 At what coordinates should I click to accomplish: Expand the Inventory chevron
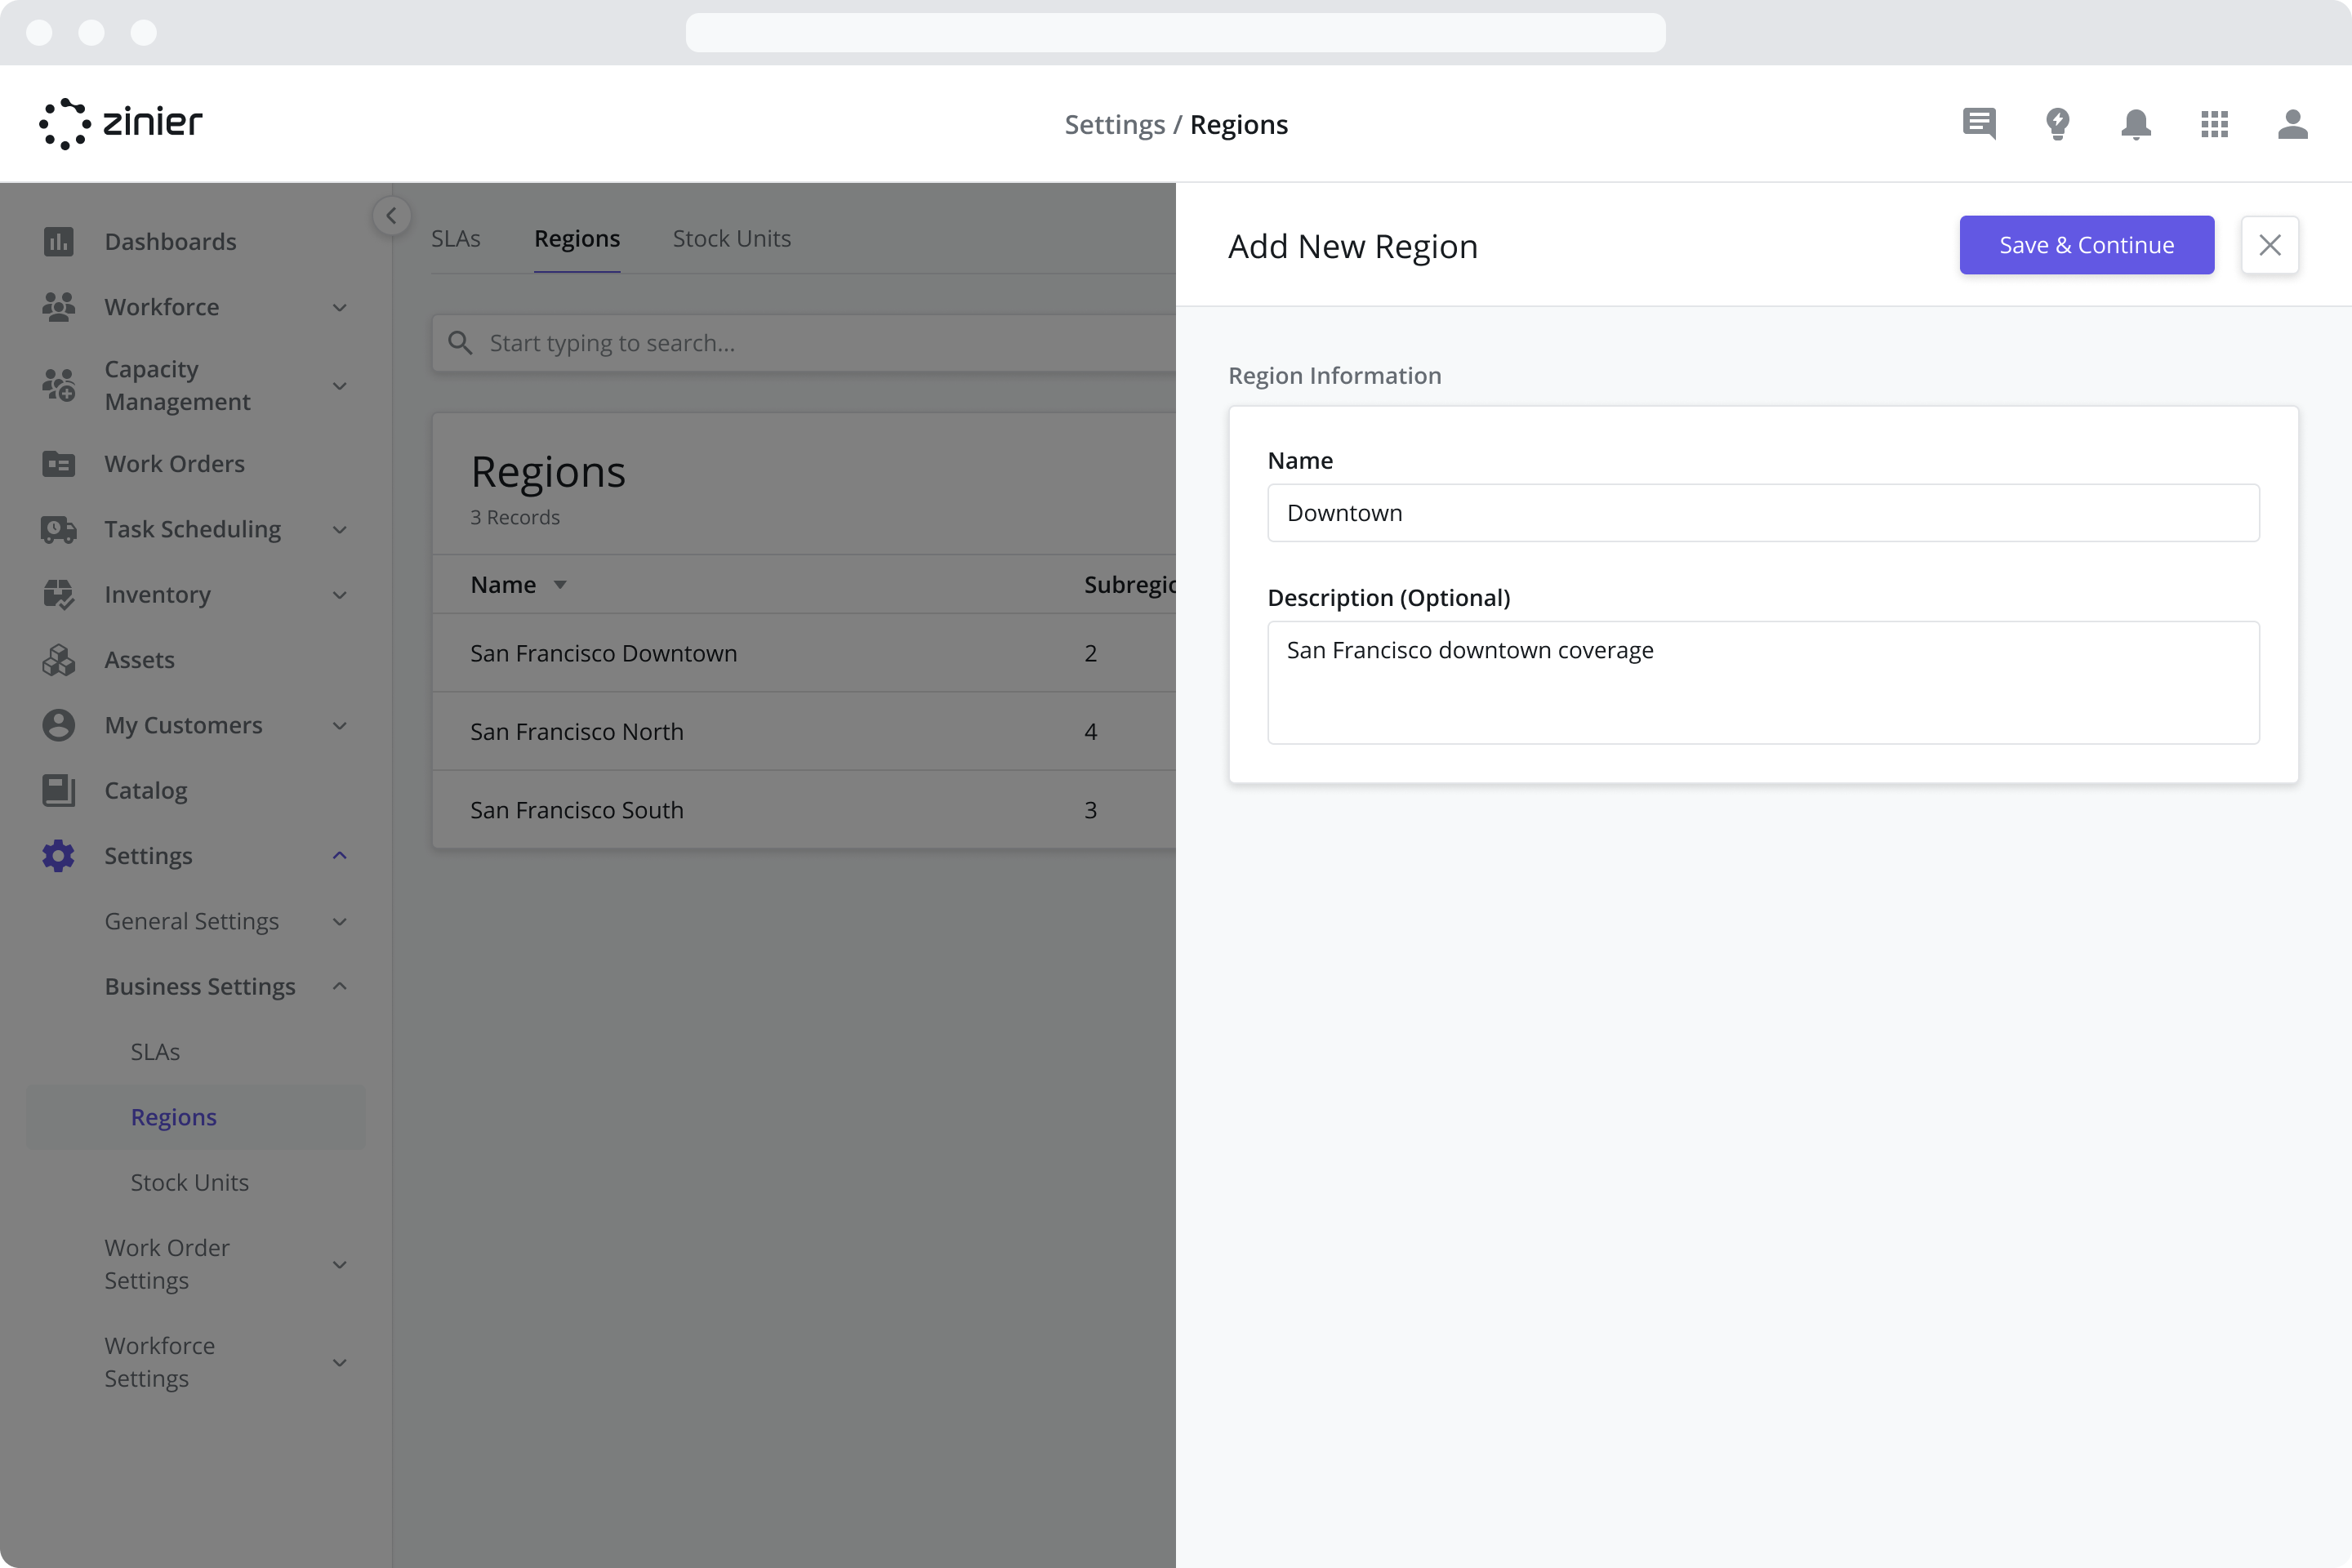[340, 595]
